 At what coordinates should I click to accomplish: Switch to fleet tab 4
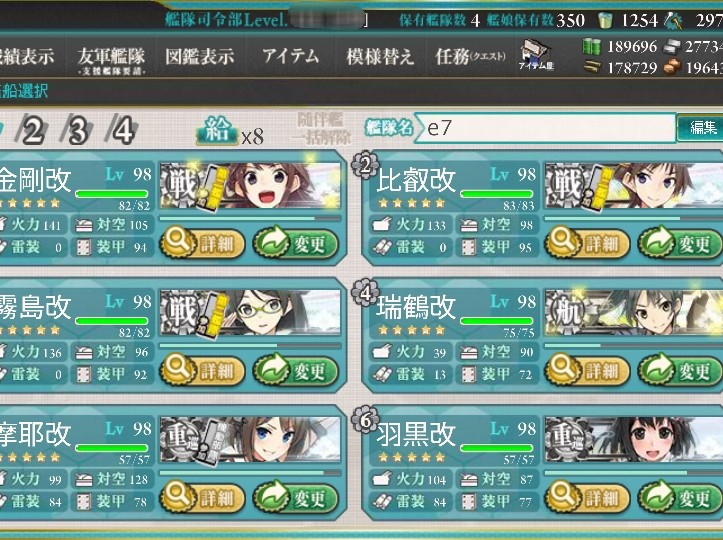122,131
